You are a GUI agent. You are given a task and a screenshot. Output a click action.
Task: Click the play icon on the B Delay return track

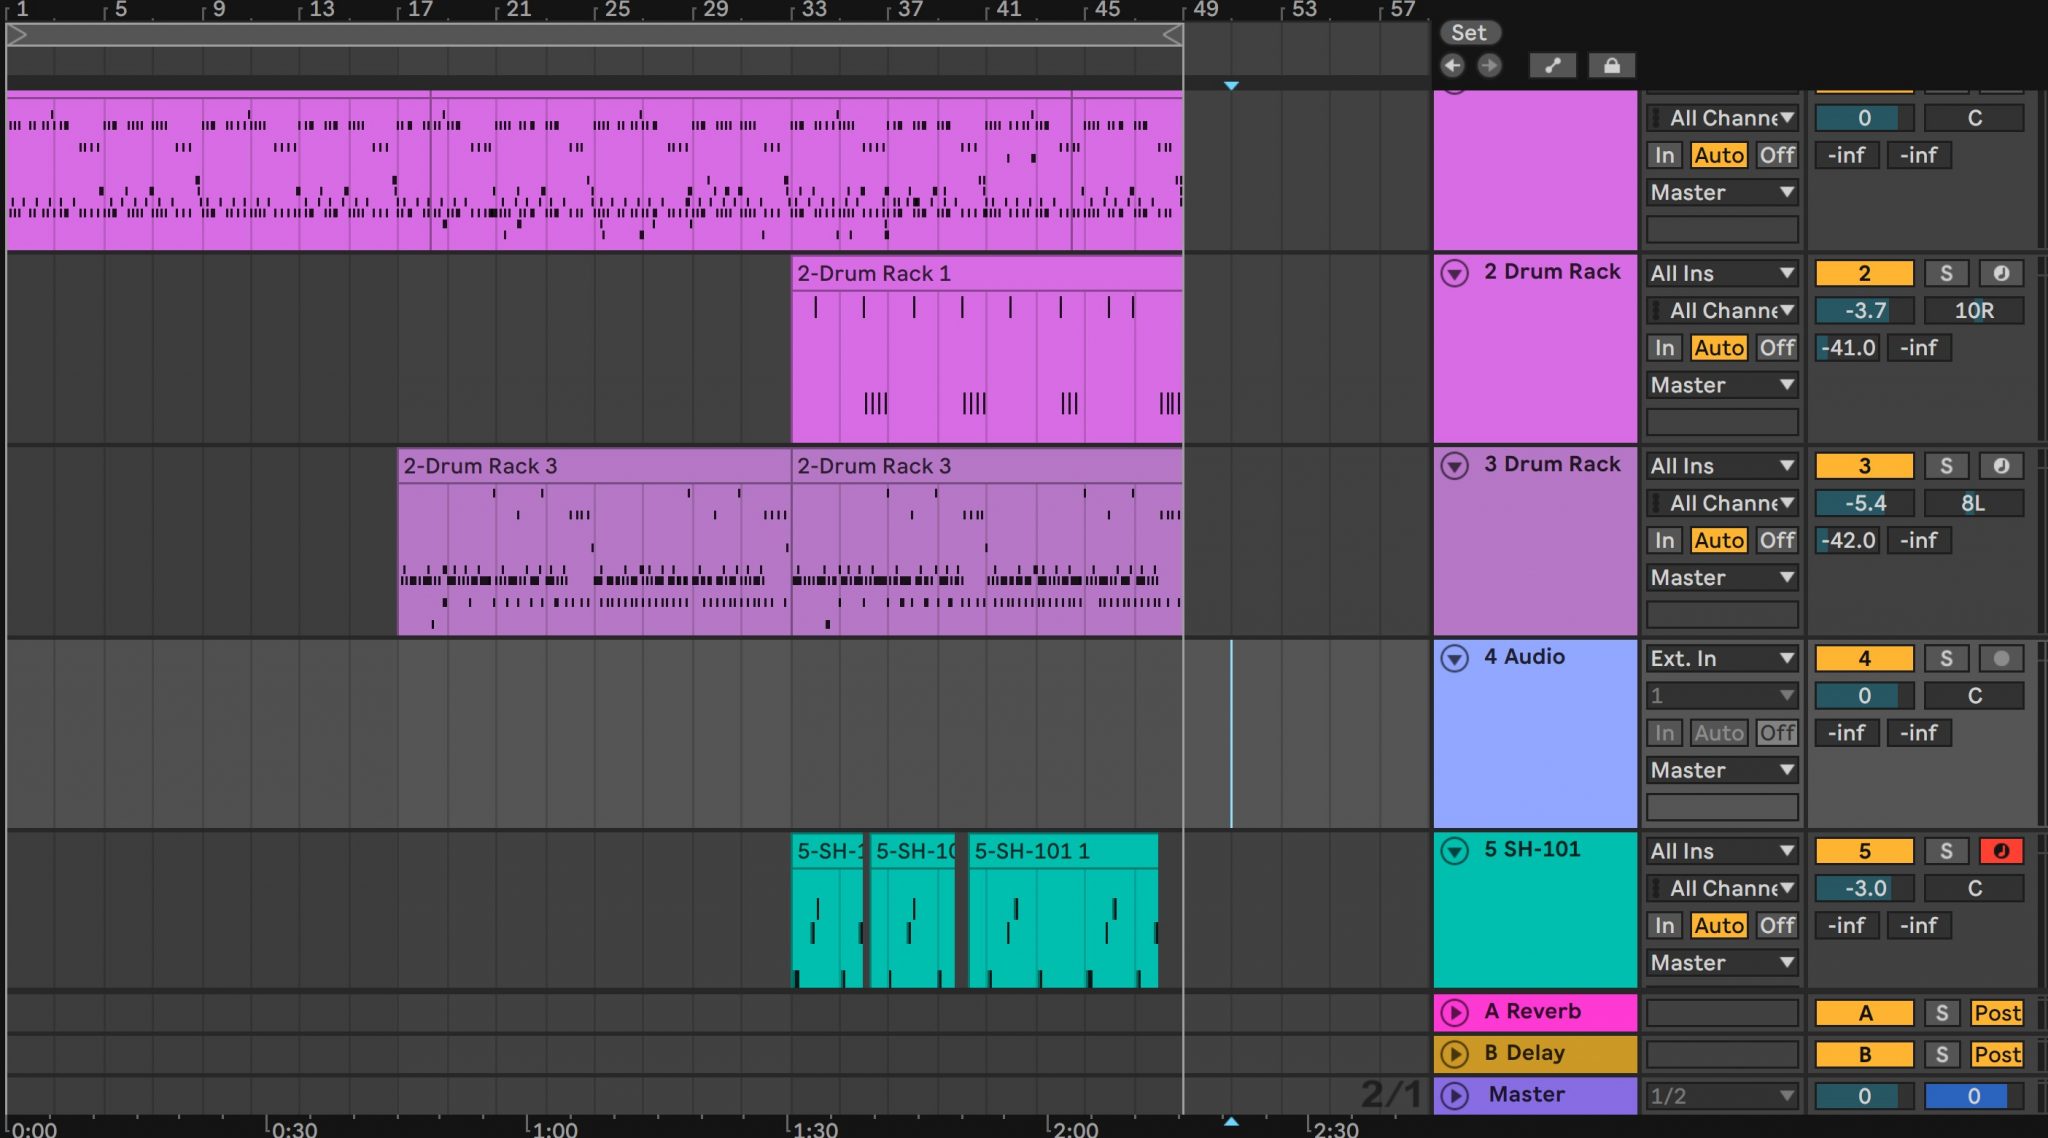[1456, 1053]
